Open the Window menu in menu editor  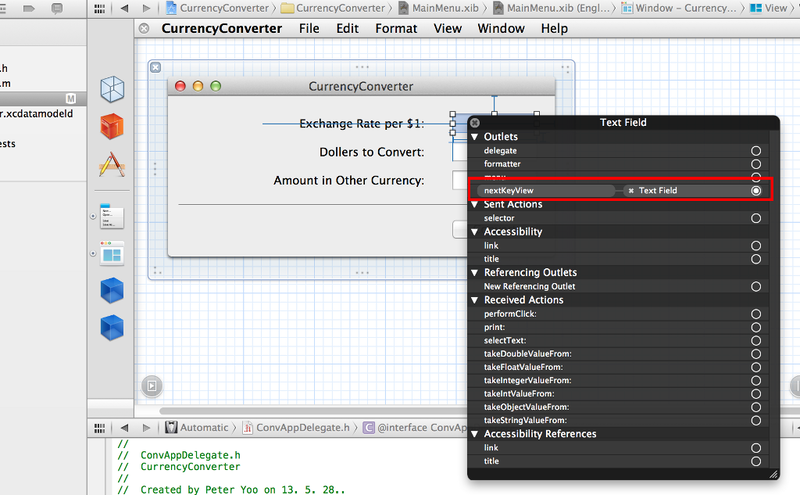(x=500, y=28)
